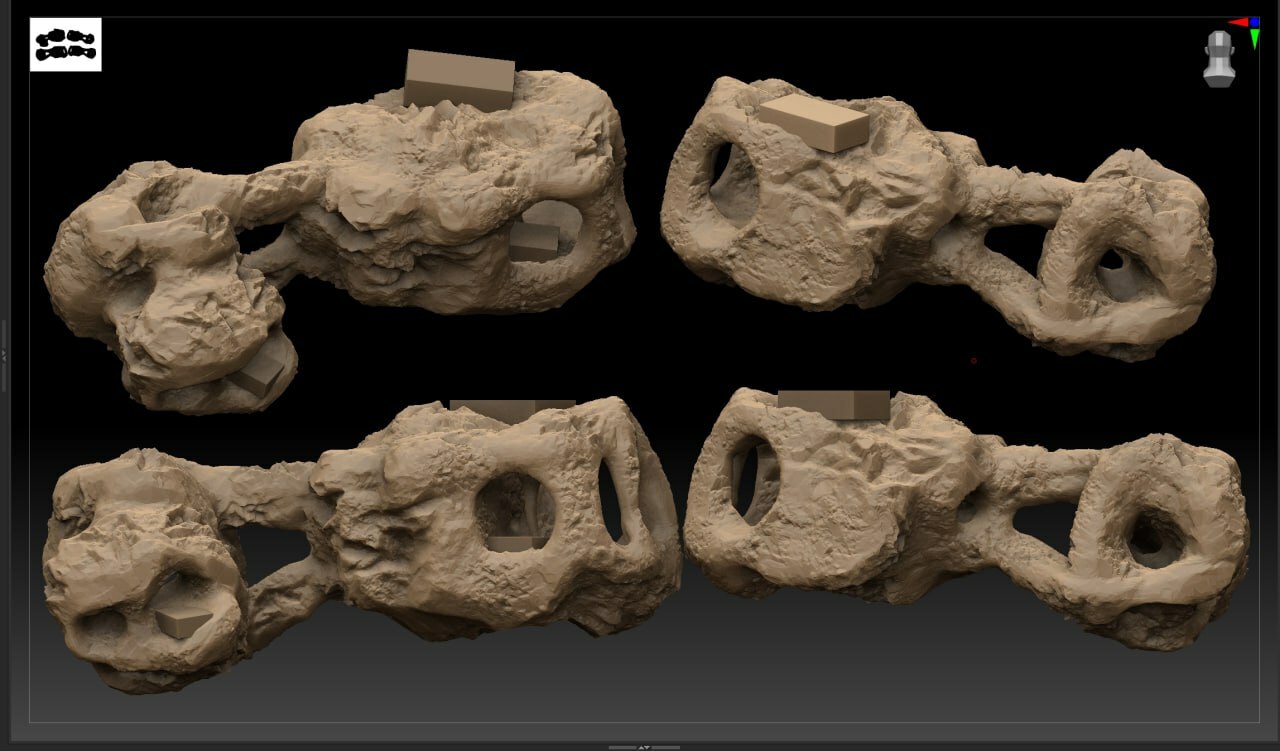Select the box atop the top-right rock
Screen dimensions: 1280x751
[x=814, y=122]
